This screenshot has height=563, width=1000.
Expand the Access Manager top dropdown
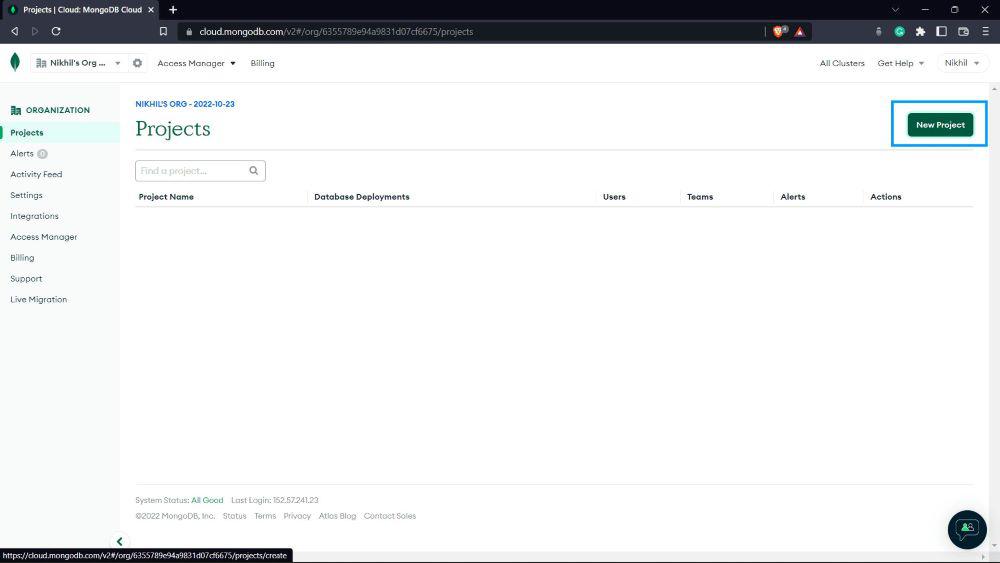tap(196, 63)
